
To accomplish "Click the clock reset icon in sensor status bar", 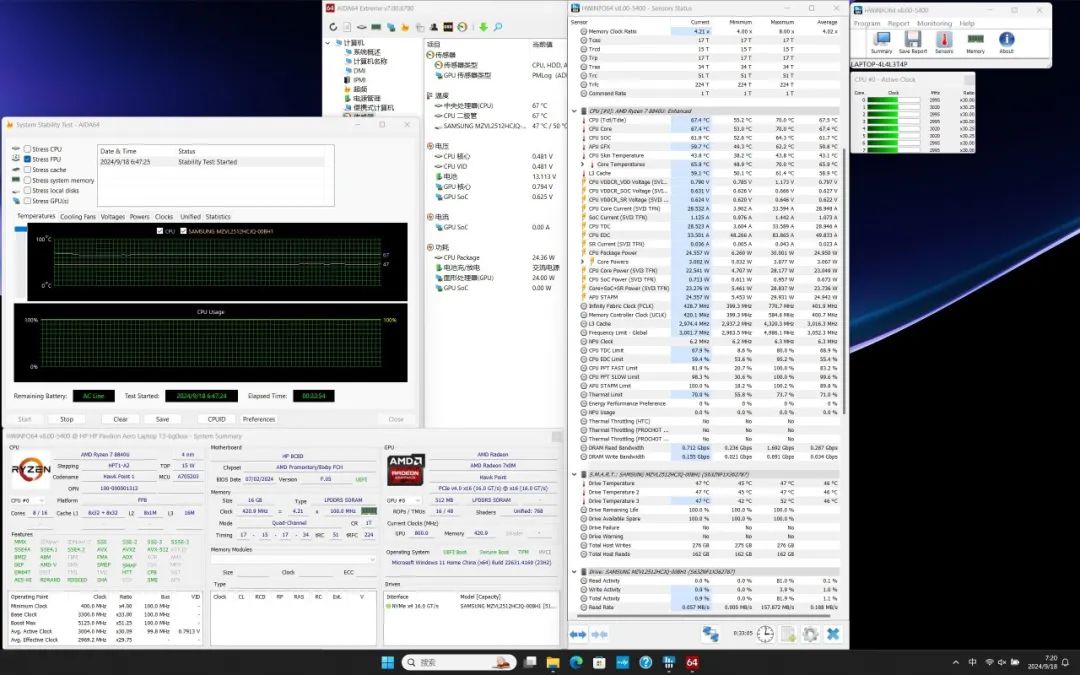I will 765,634.
